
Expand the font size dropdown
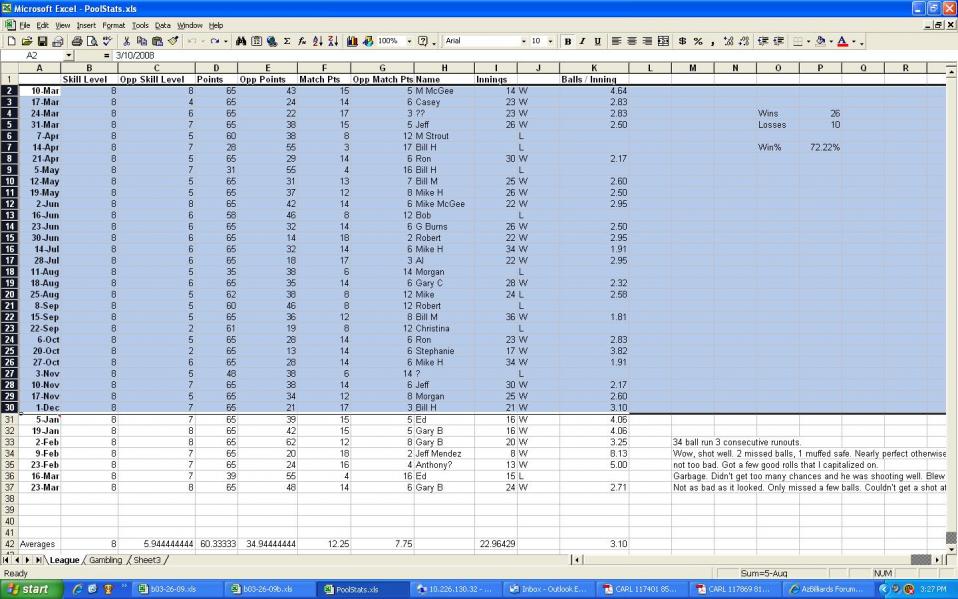[549, 41]
